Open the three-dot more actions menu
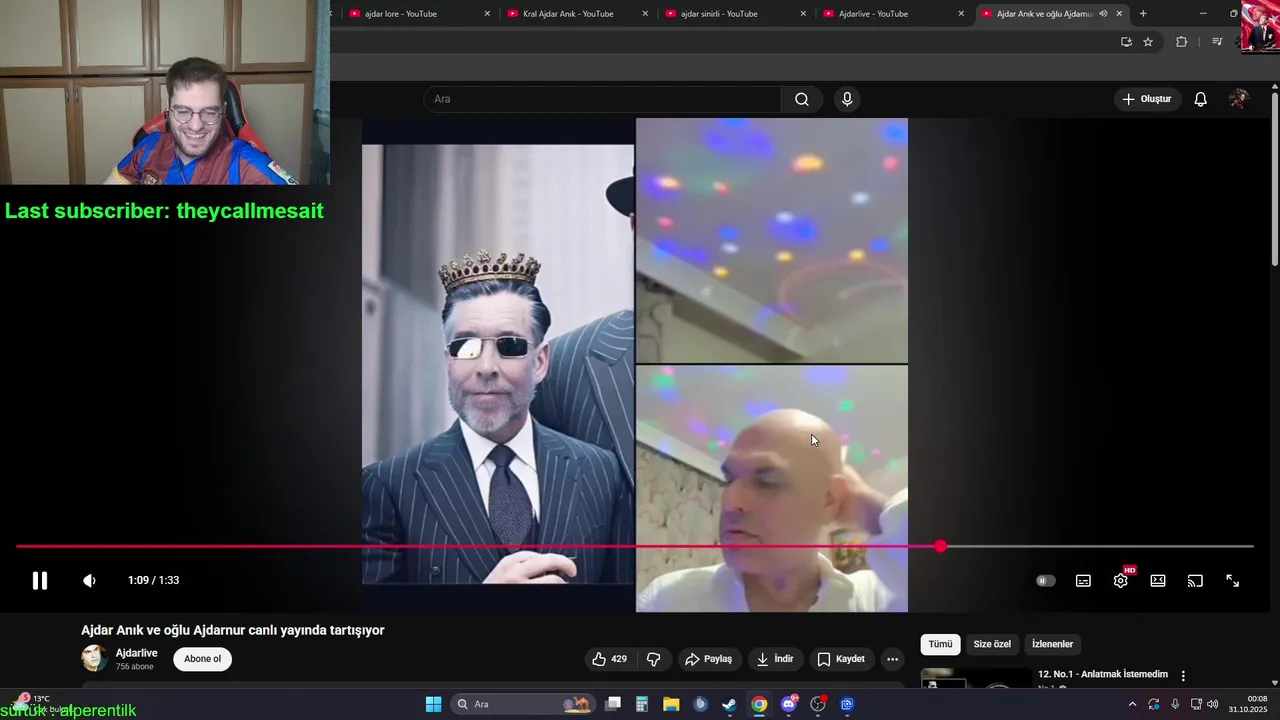1280x720 pixels. pyautogui.click(x=892, y=659)
